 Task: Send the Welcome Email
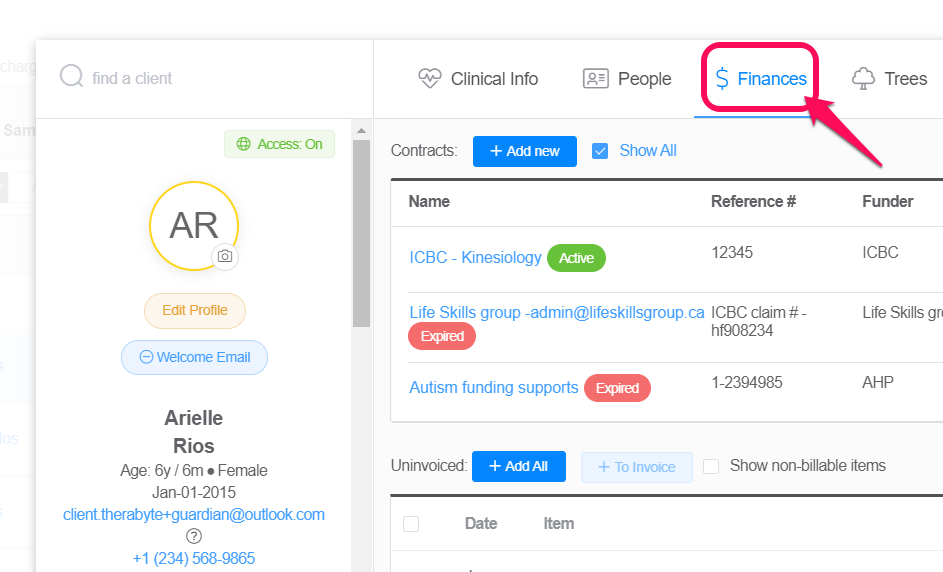pos(194,357)
